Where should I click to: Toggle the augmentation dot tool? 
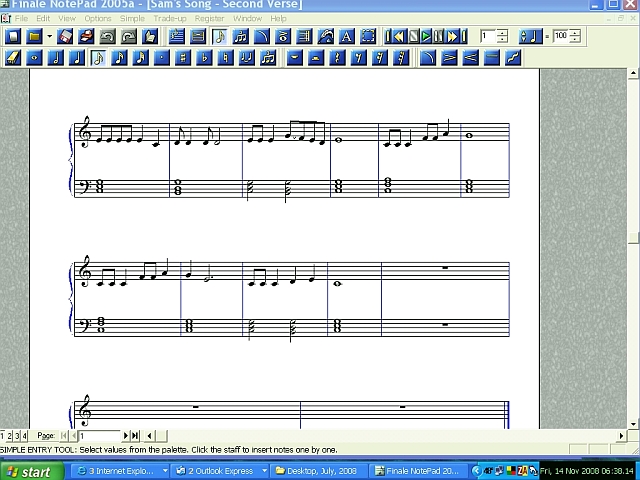[163, 57]
